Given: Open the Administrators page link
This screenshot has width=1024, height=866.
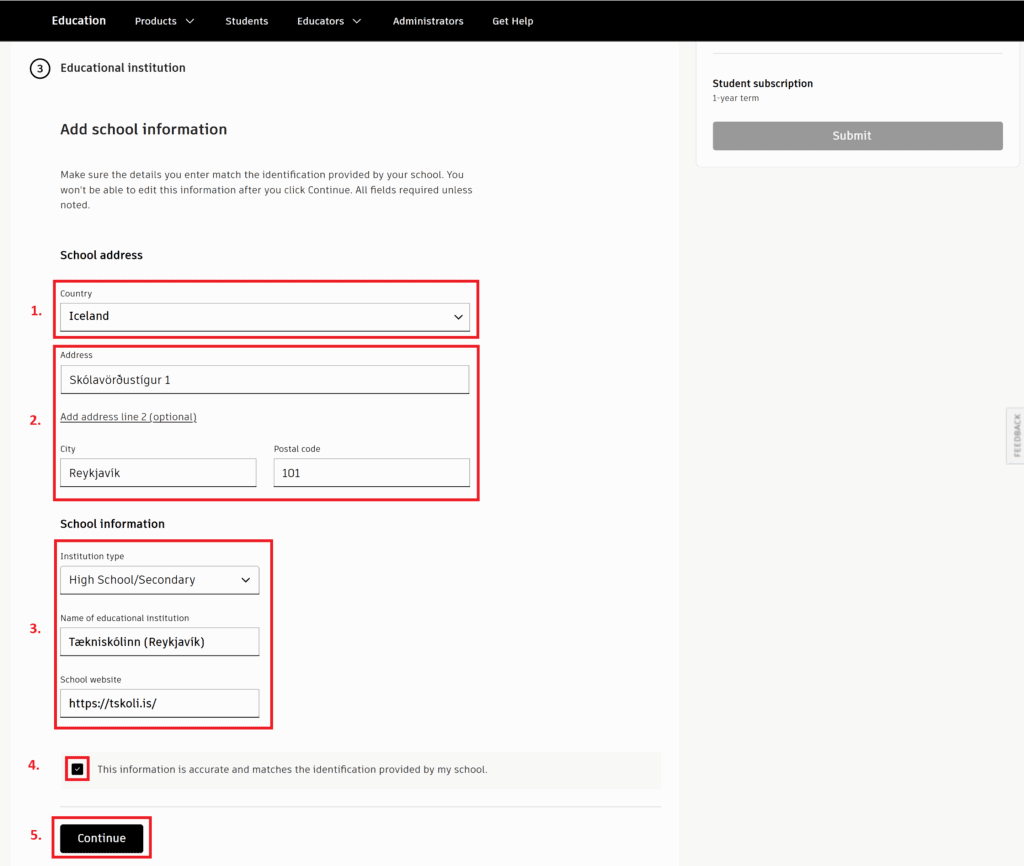Looking at the screenshot, I should coord(428,21).
